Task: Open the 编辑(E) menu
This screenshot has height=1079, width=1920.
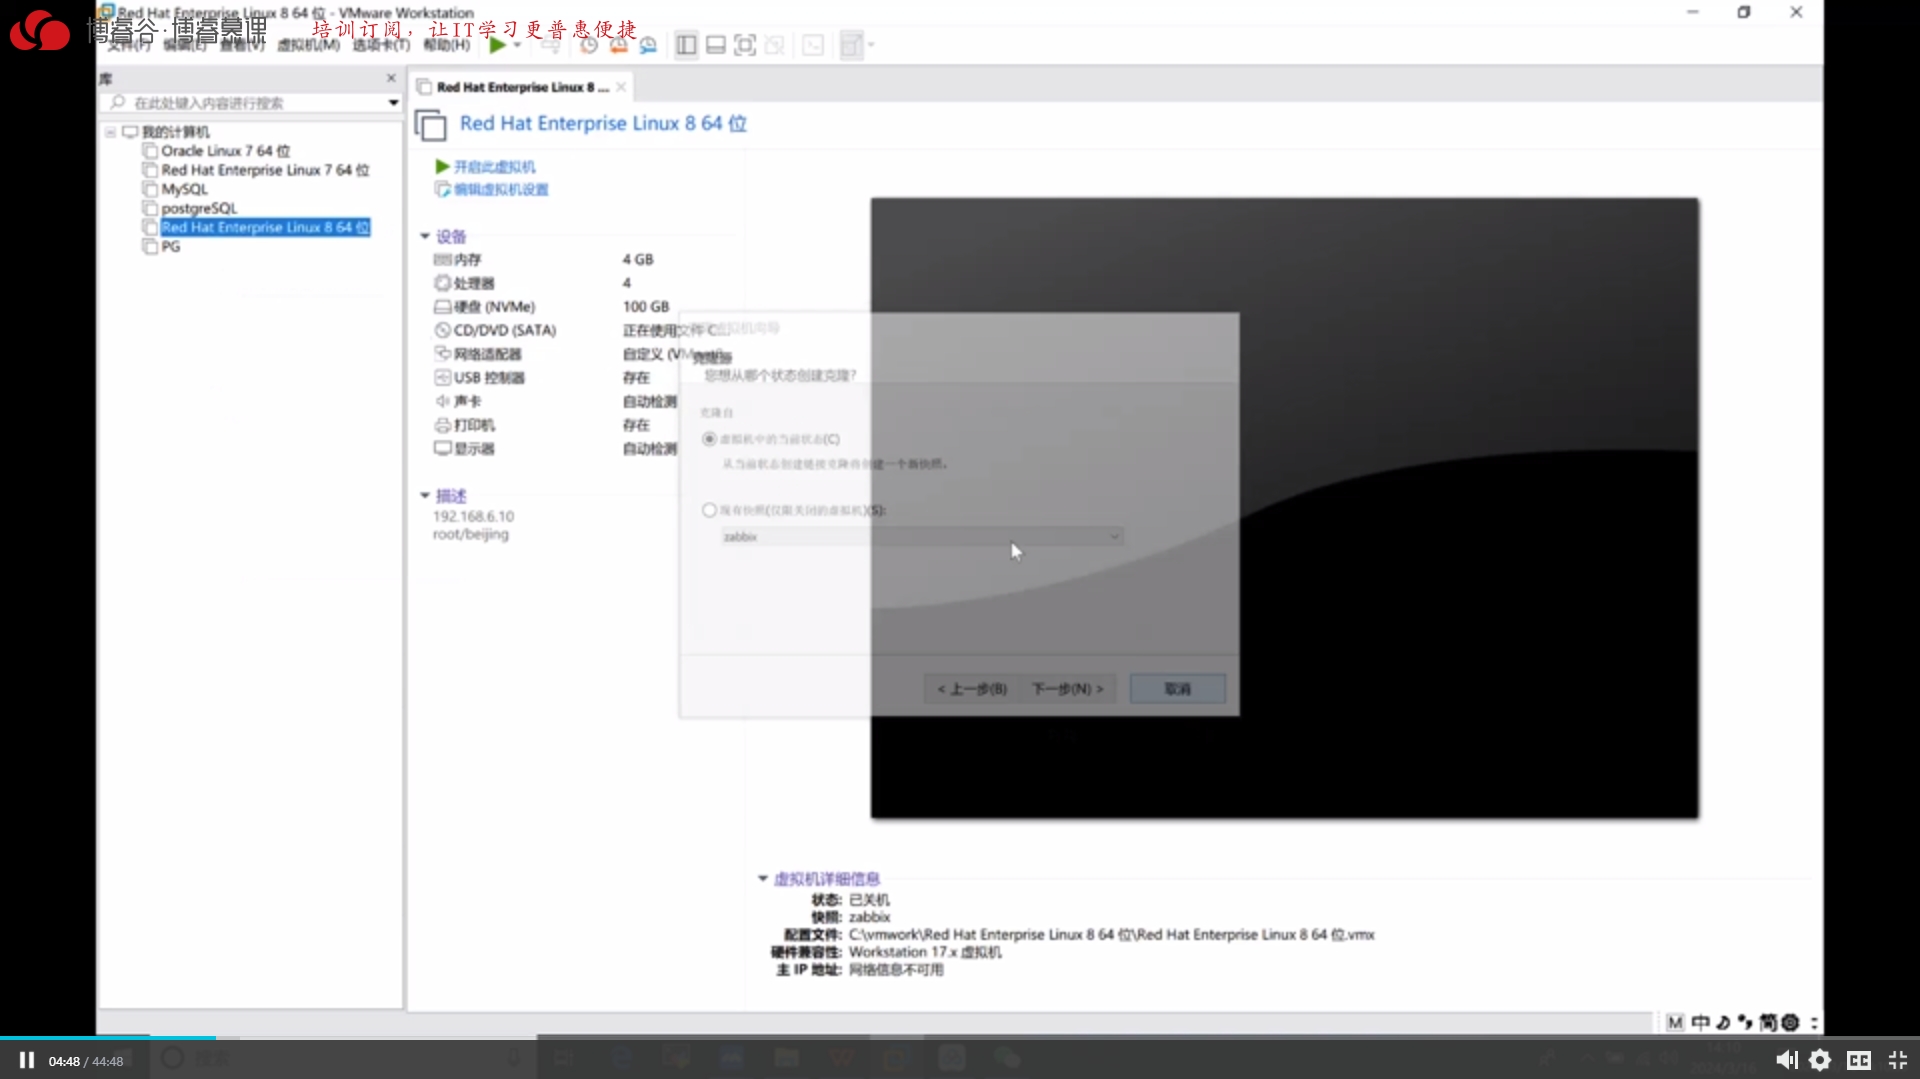Action: tap(185, 45)
